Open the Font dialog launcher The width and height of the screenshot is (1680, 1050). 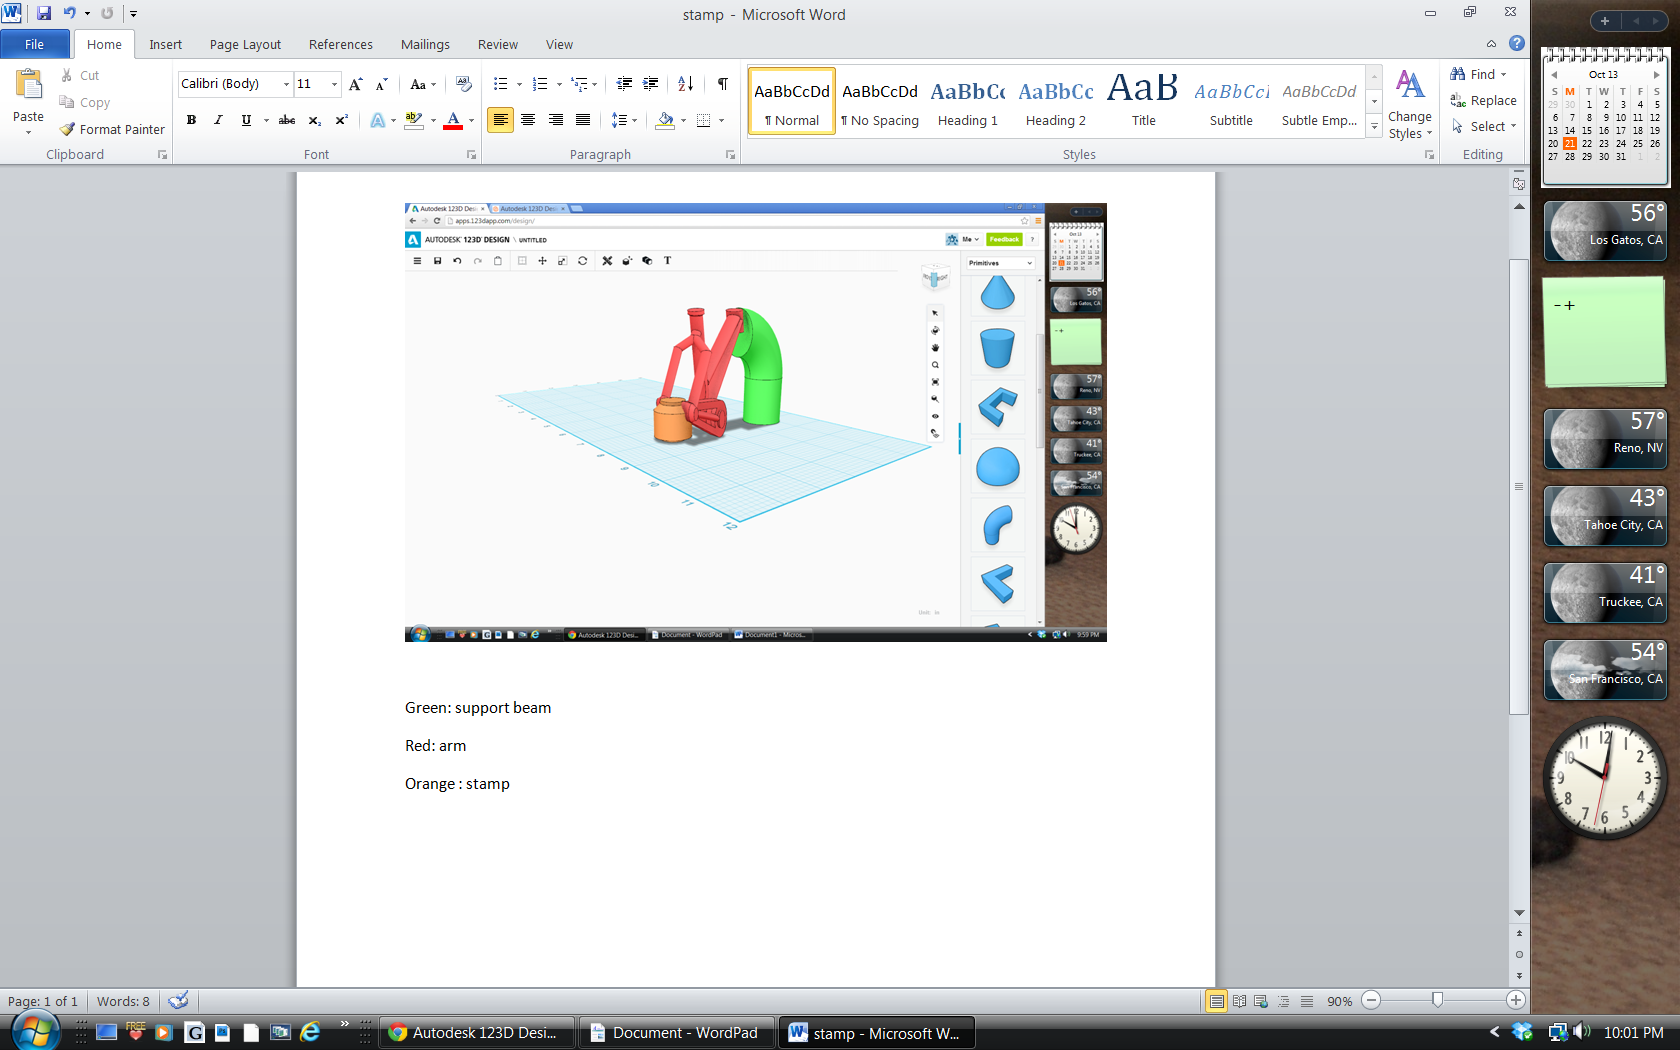tap(471, 155)
